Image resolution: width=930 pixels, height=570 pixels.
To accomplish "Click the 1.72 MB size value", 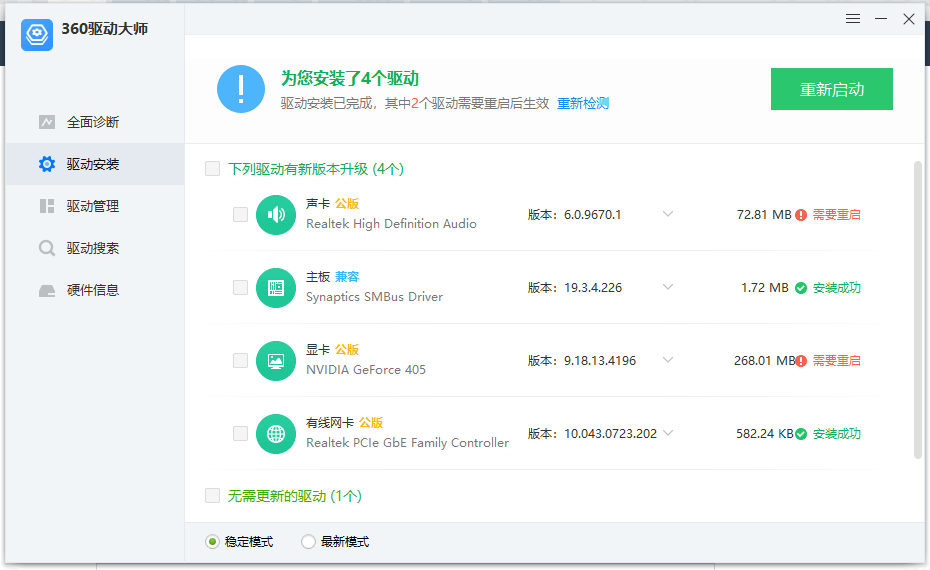I will [765, 288].
